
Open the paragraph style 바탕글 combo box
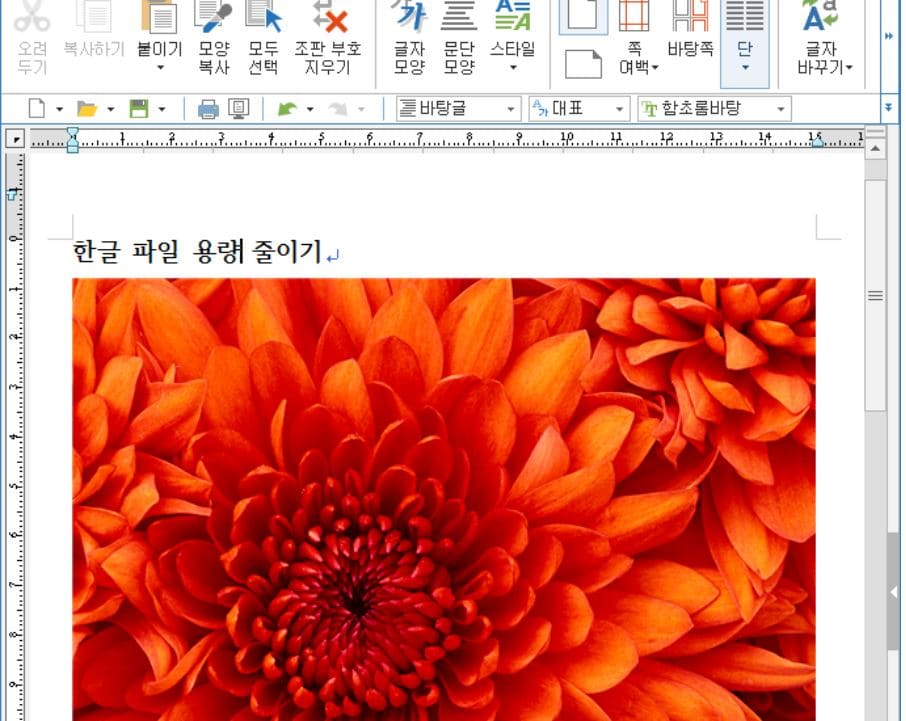click(459, 109)
